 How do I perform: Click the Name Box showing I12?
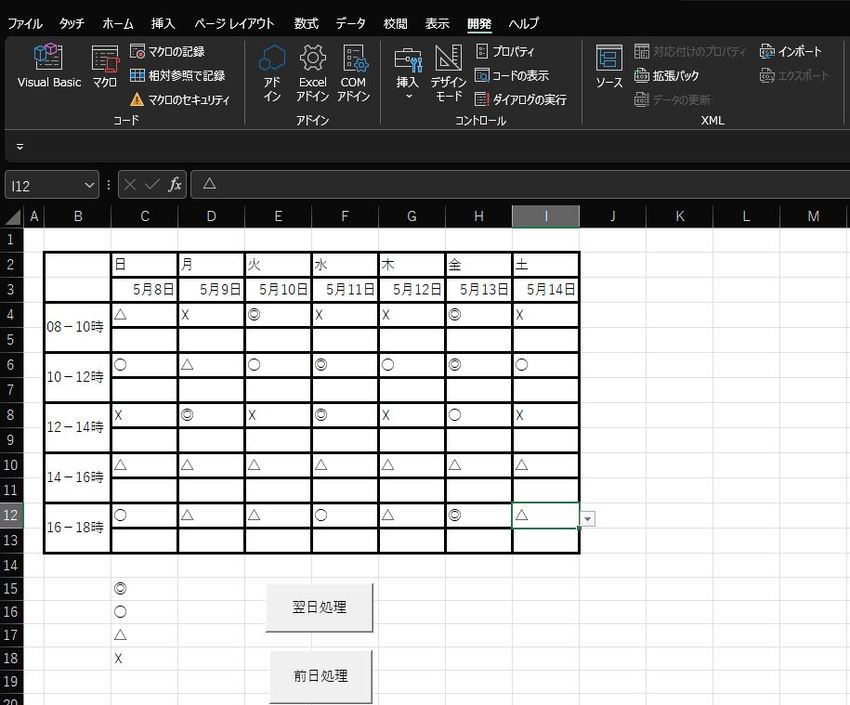[43, 185]
